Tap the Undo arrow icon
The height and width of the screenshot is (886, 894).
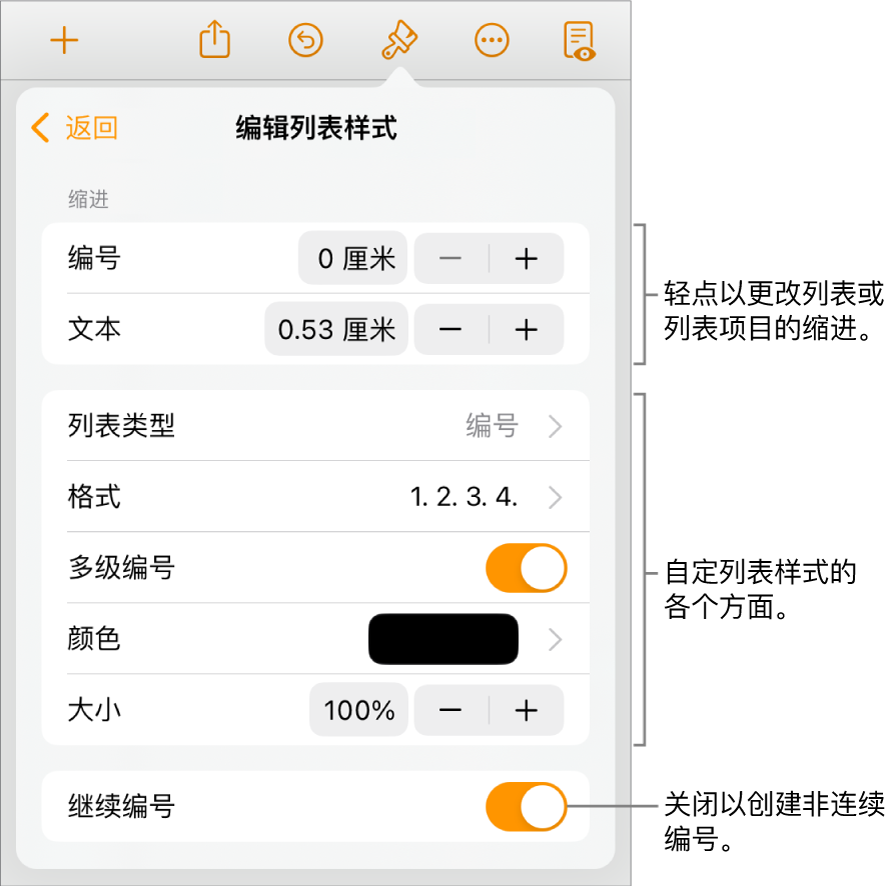(306, 40)
